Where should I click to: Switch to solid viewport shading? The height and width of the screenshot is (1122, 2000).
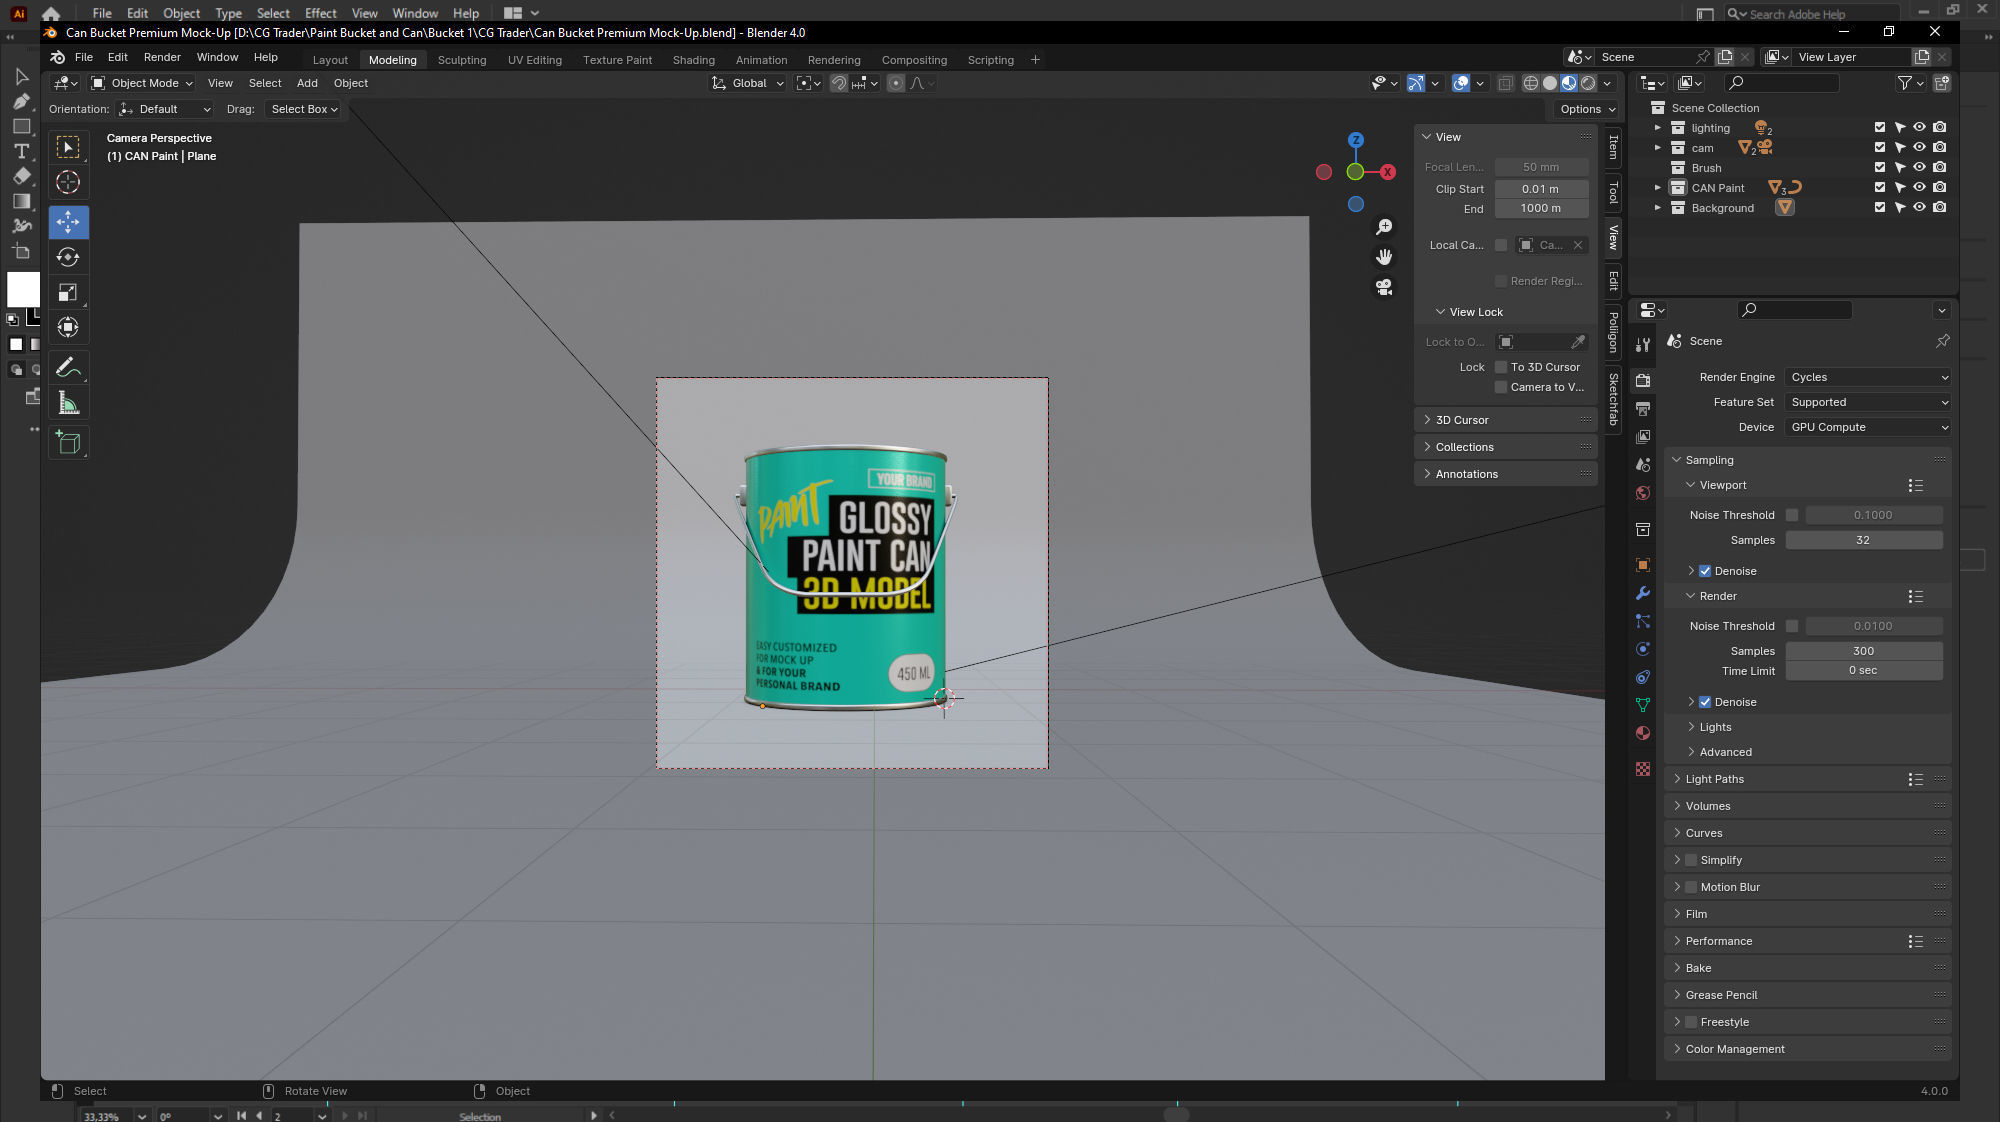click(1549, 83)
